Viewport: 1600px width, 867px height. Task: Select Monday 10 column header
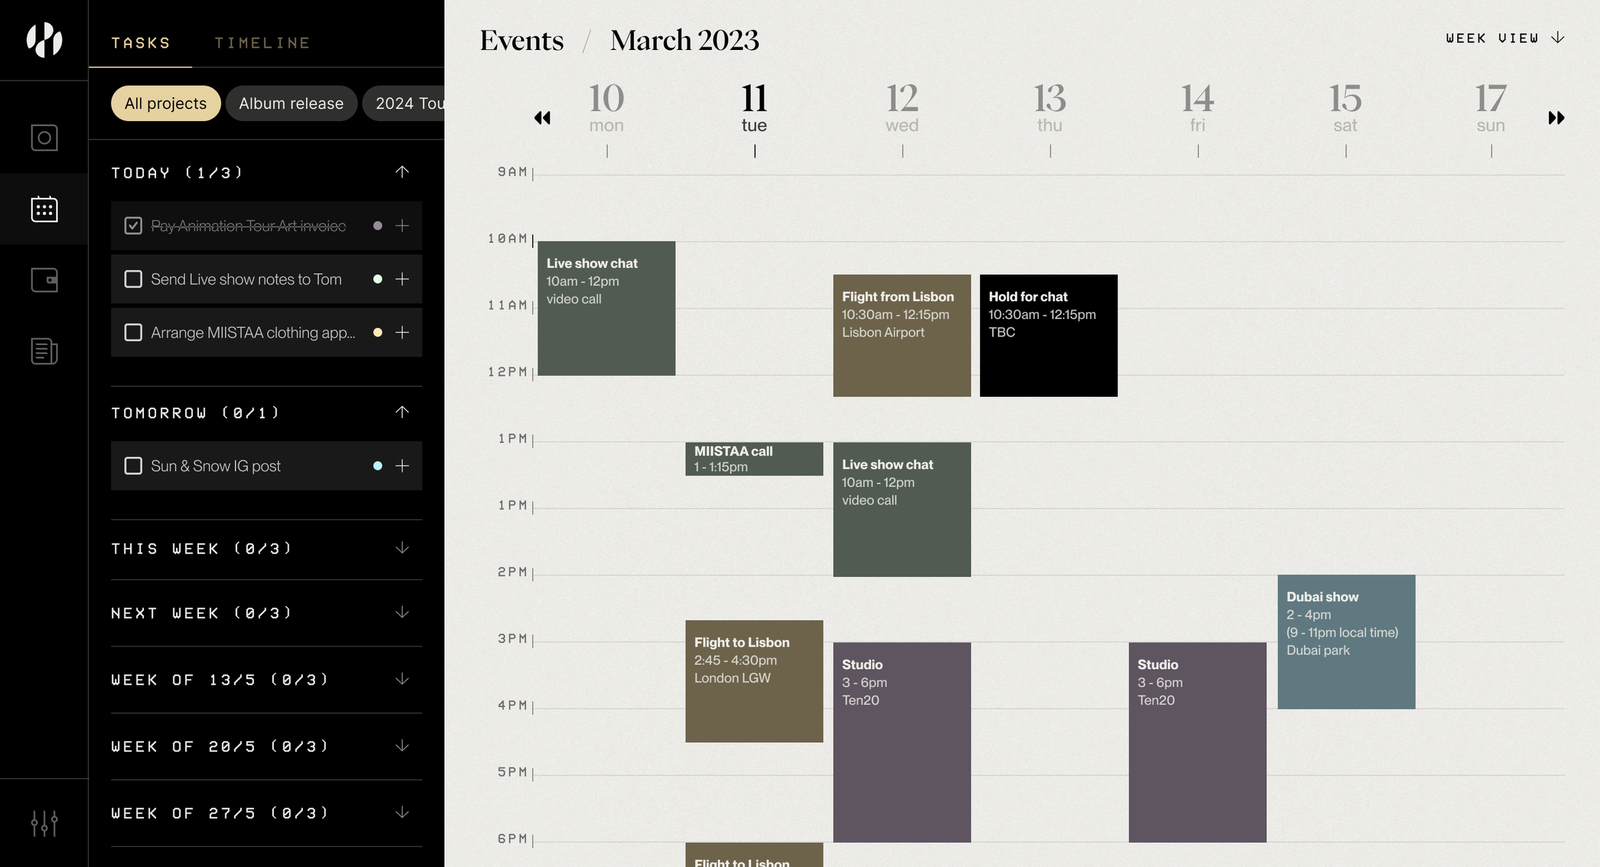(x=606, y=107)
